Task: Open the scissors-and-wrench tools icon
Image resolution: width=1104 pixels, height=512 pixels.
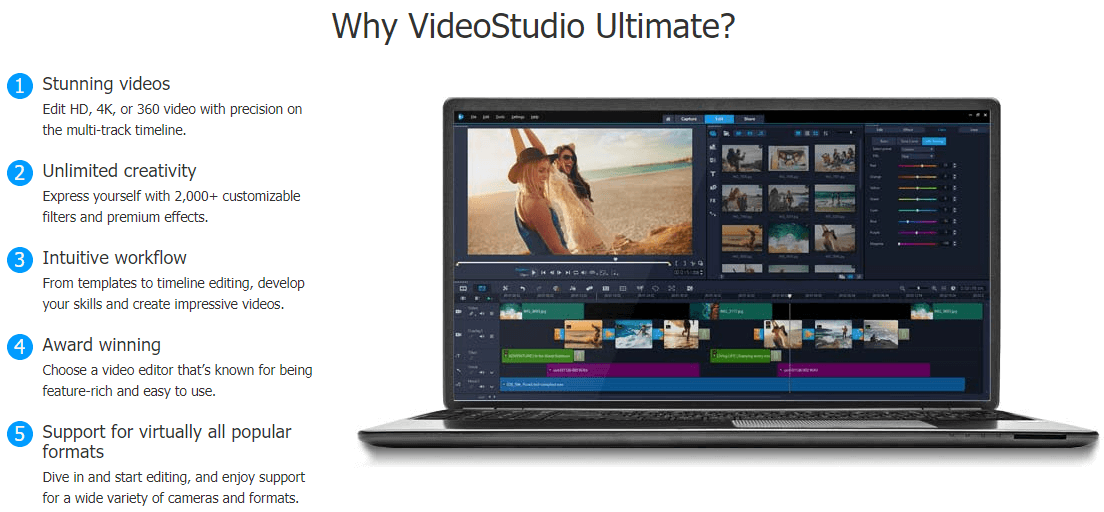Action: point(506,288)
